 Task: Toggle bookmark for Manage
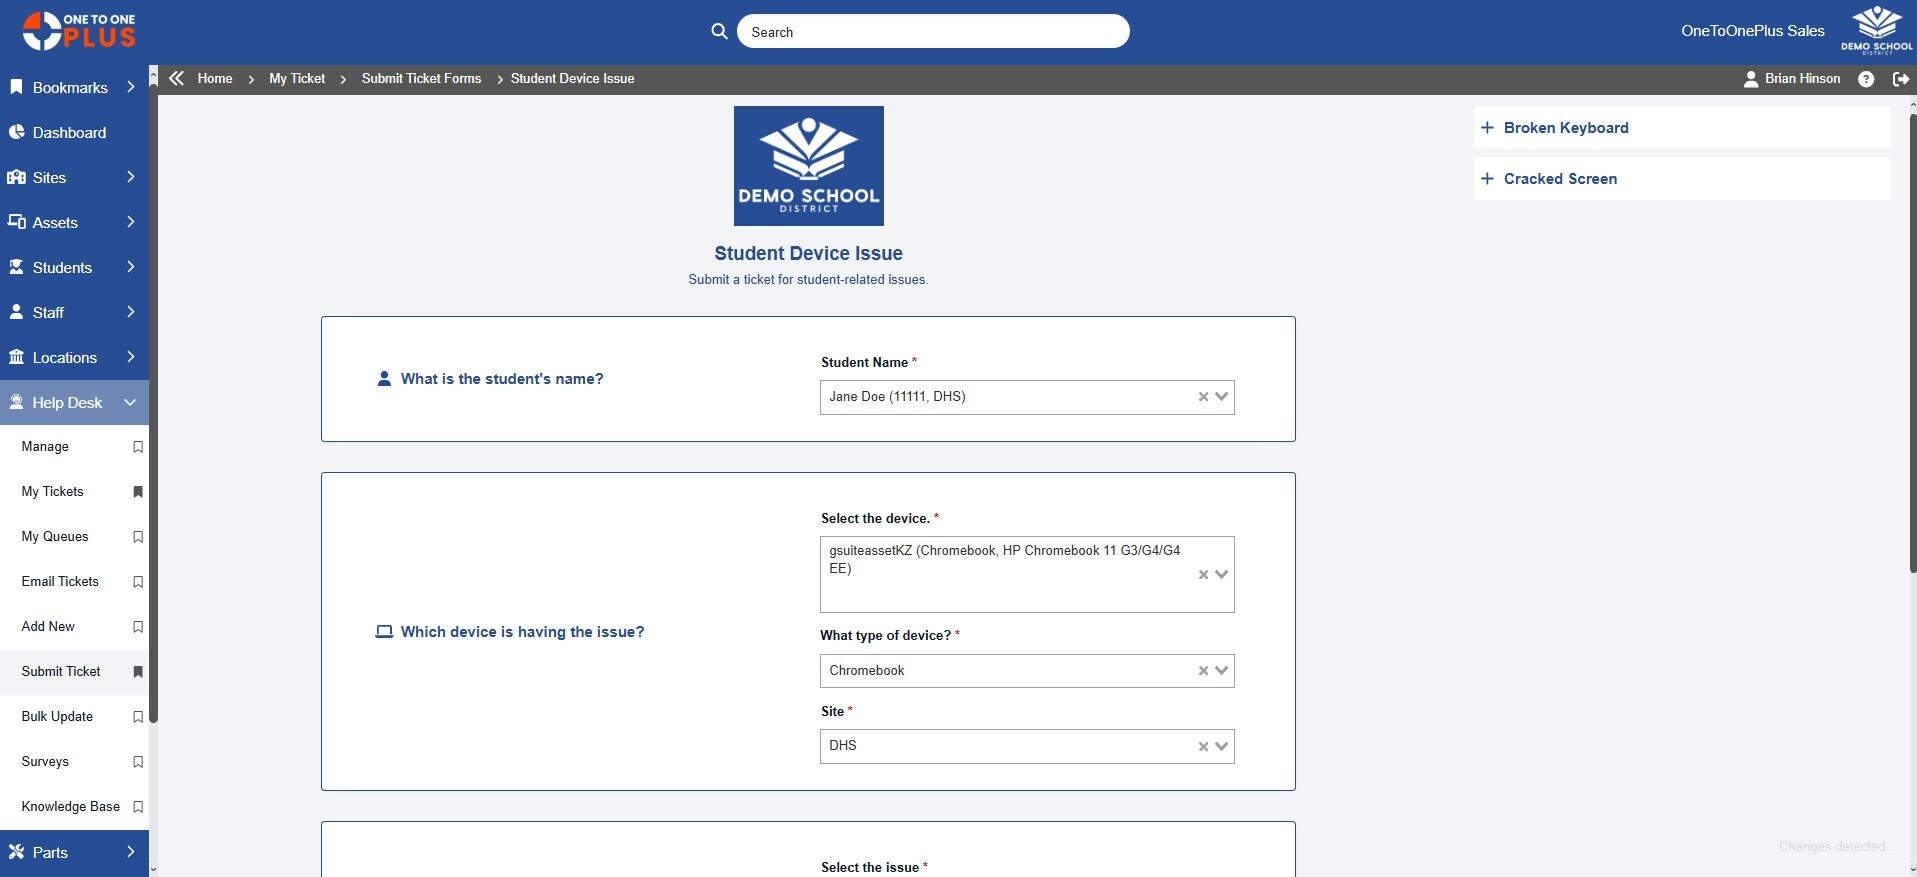(138, 447)
